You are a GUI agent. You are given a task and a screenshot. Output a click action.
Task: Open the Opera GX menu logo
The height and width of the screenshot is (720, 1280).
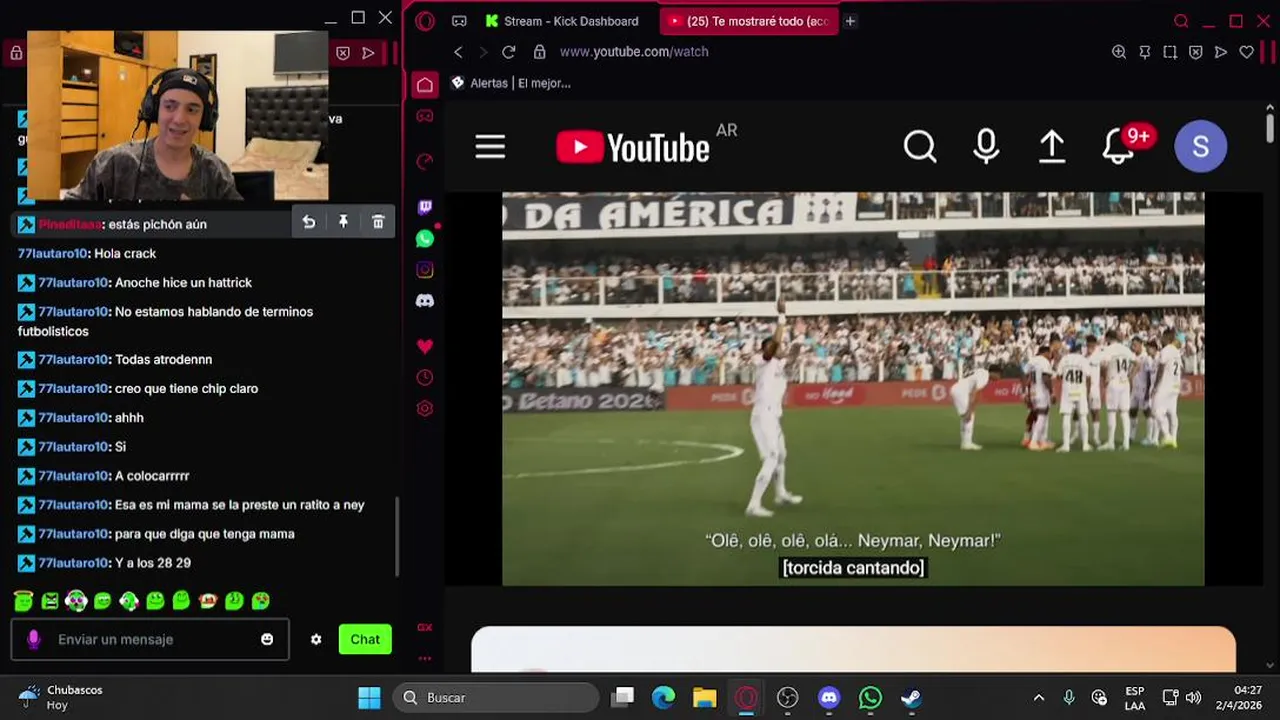[x=425, y=21]
